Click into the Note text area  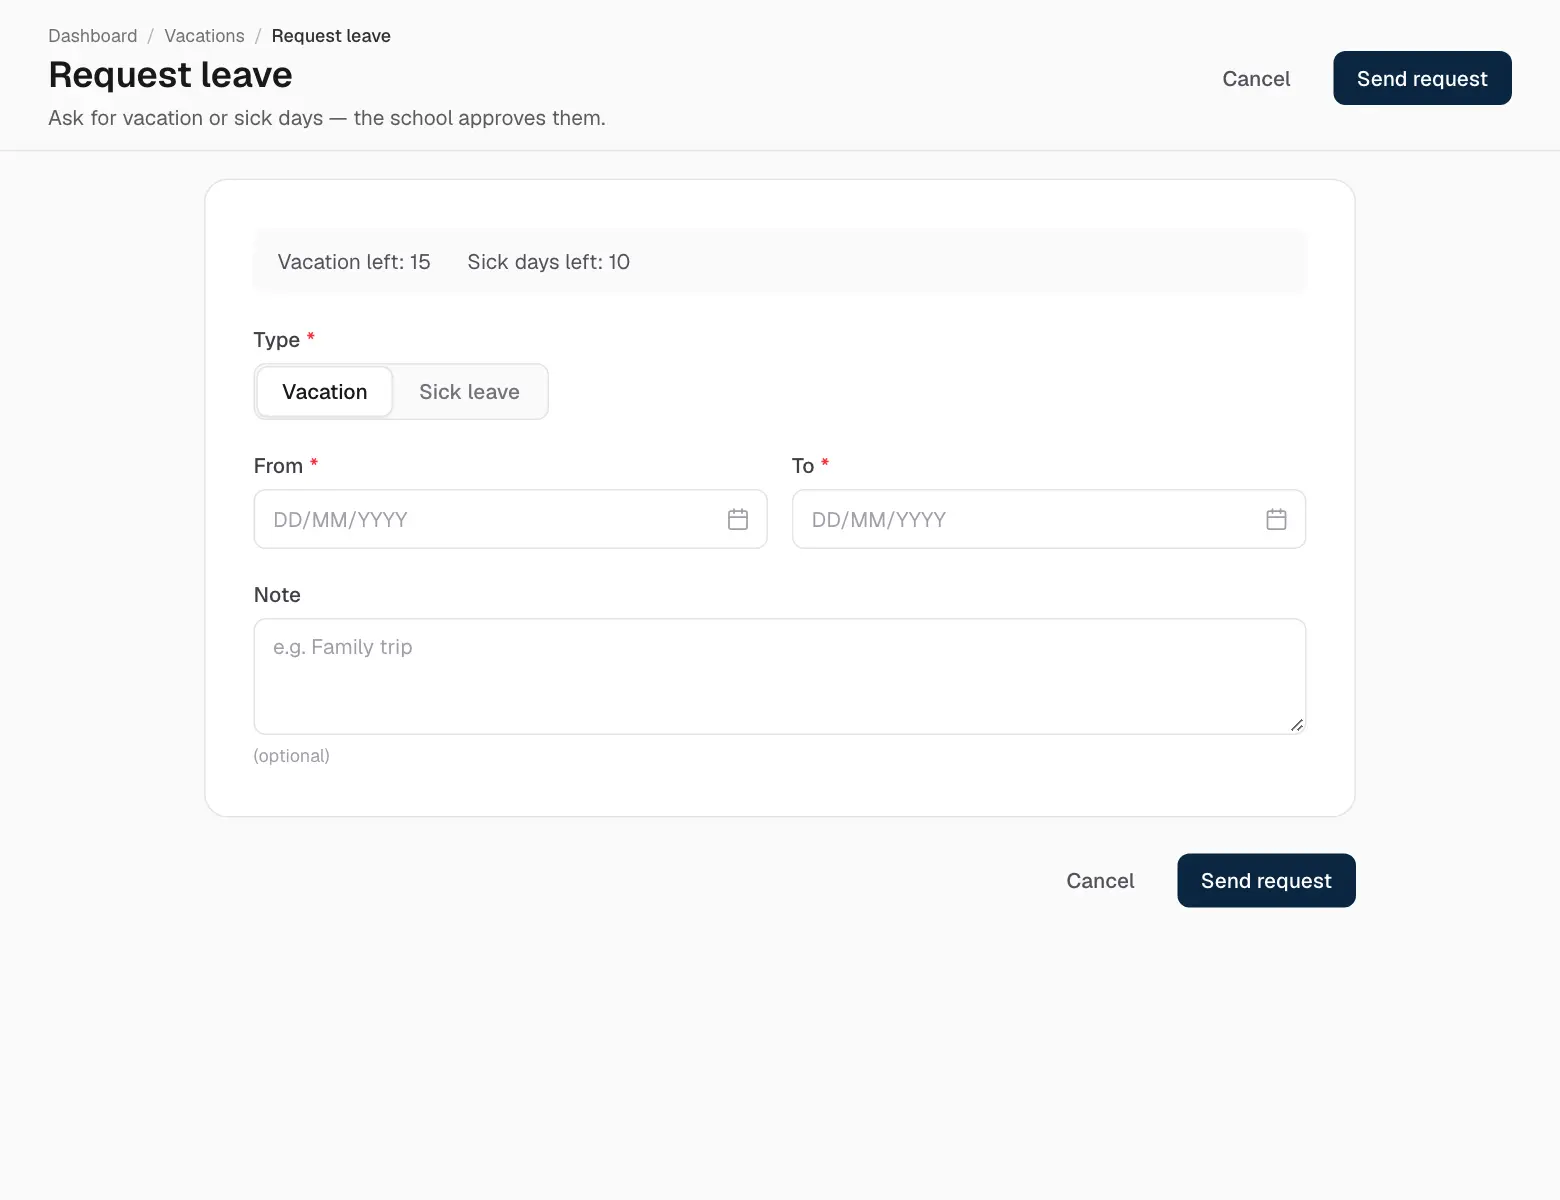(780, 676)
